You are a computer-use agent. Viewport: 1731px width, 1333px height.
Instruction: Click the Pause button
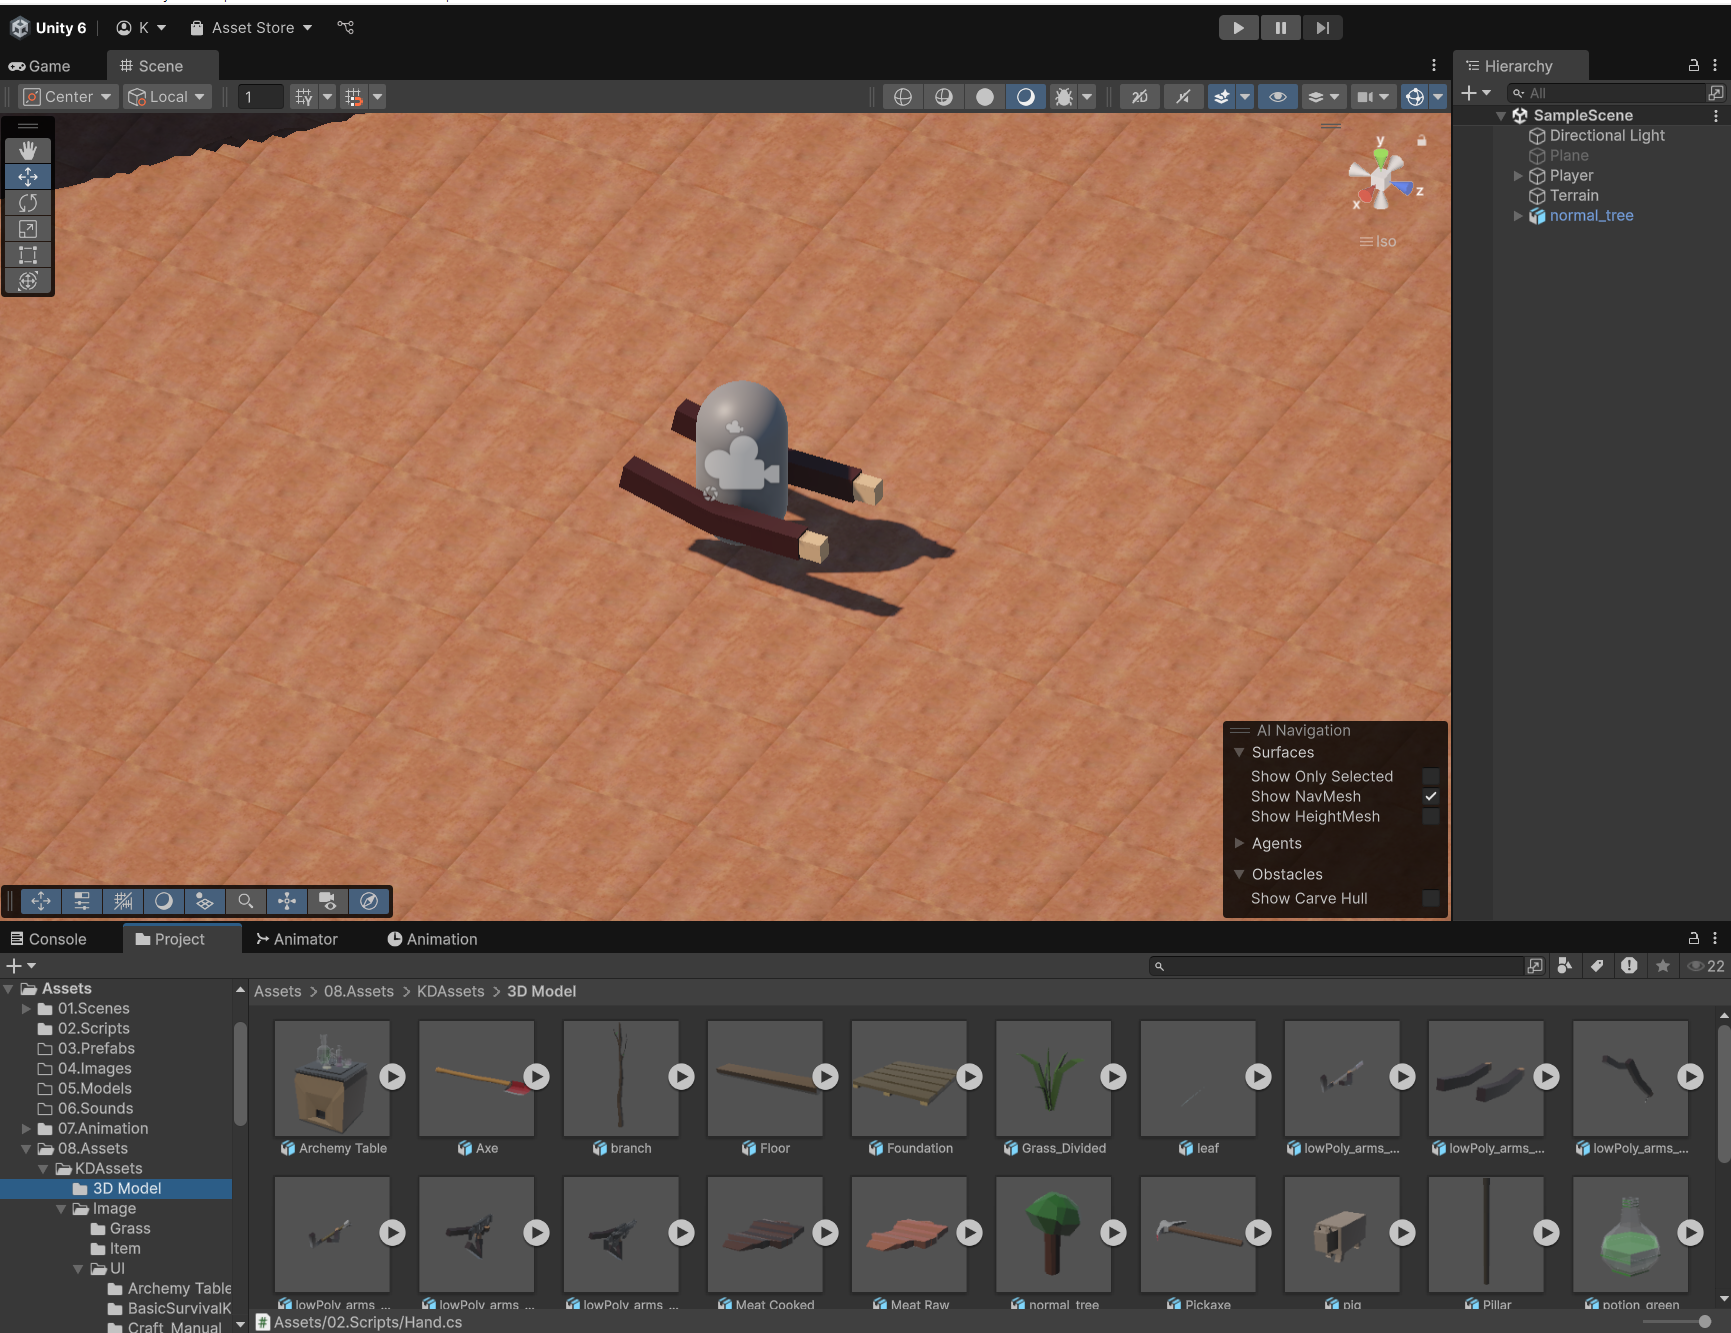pyautogui.click(x=1280, y=28)
